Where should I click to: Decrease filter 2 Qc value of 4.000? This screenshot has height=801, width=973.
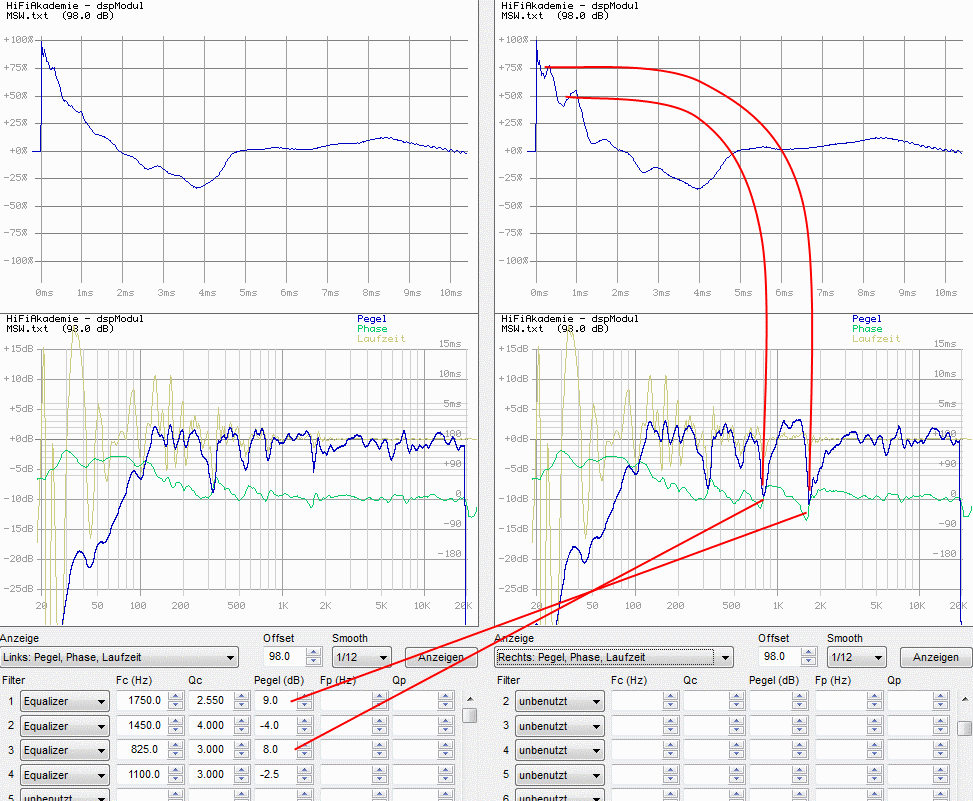240,731
